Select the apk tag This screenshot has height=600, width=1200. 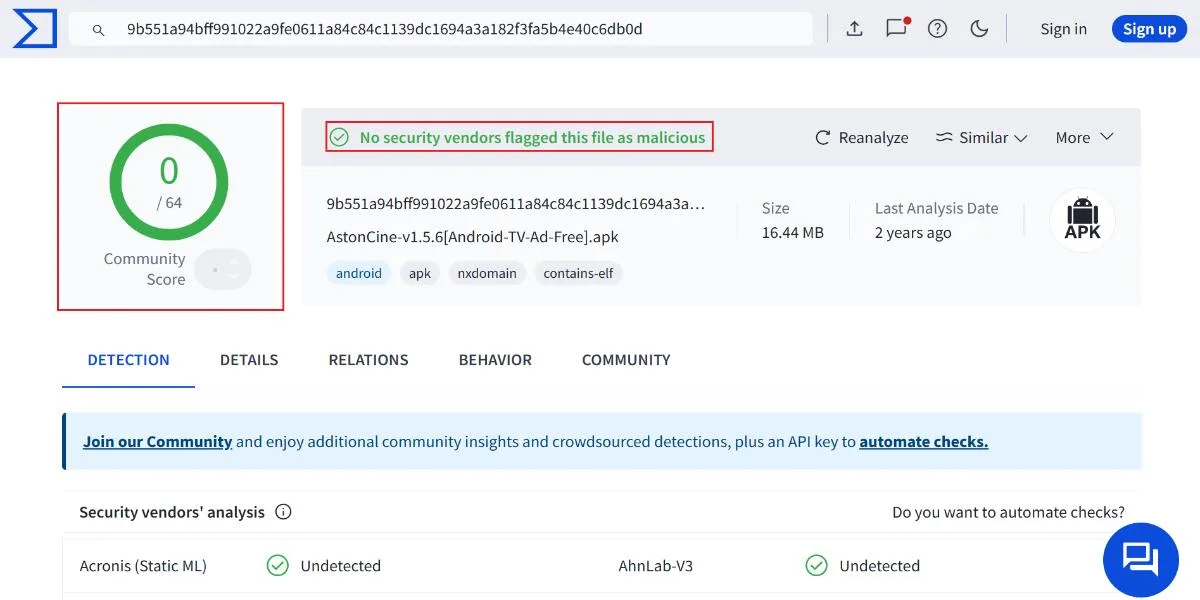(x=420, y=273)
